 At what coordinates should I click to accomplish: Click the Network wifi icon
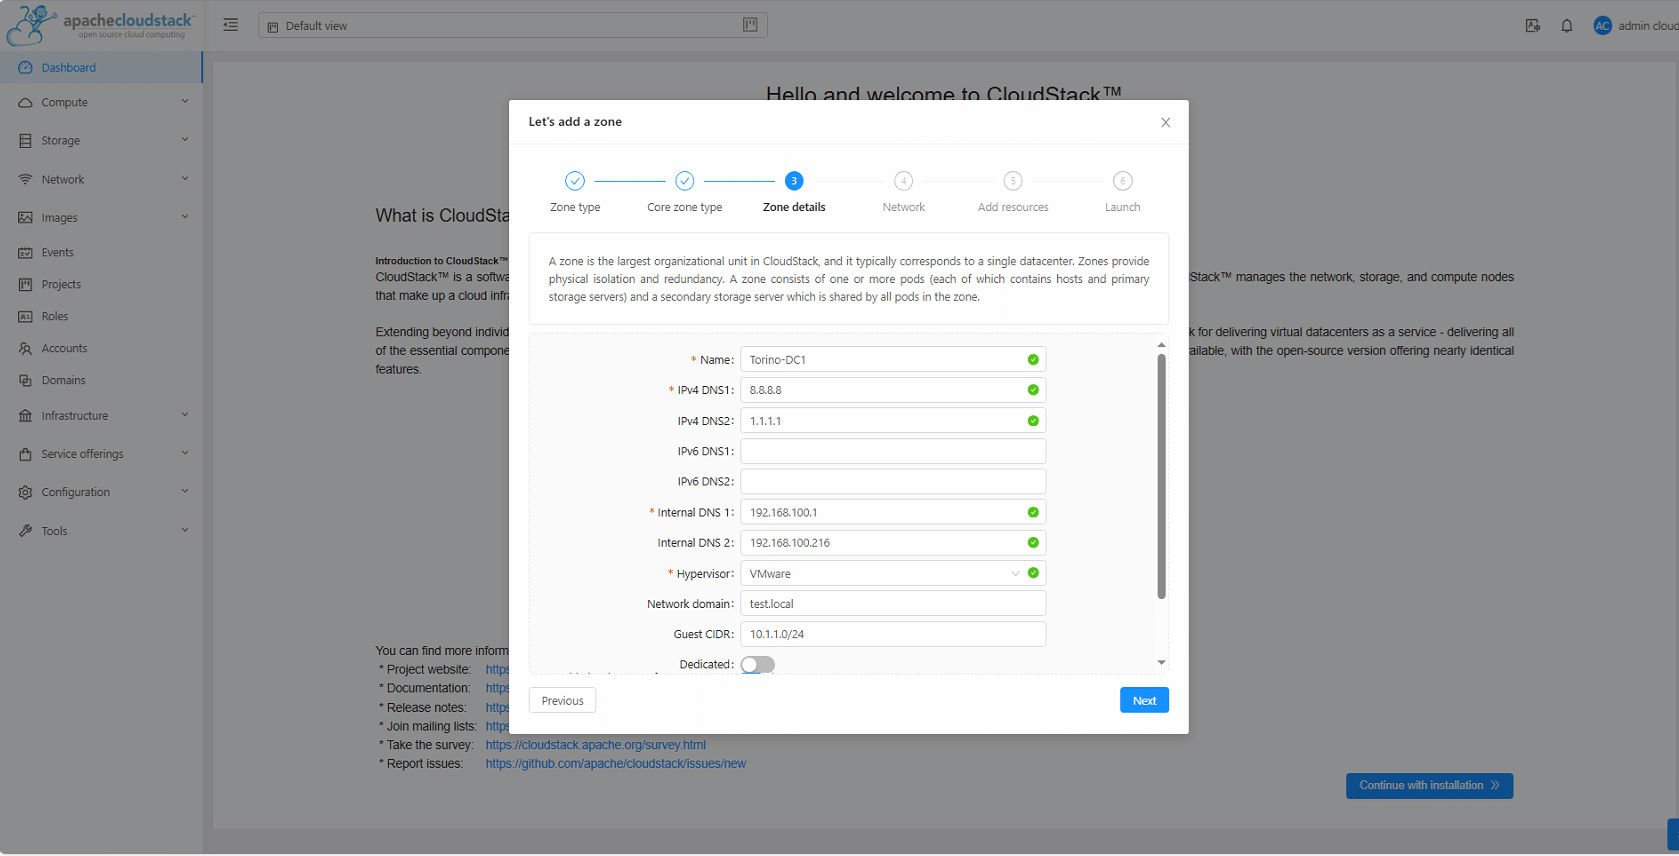pyautogui.click(x=25, y=180)
